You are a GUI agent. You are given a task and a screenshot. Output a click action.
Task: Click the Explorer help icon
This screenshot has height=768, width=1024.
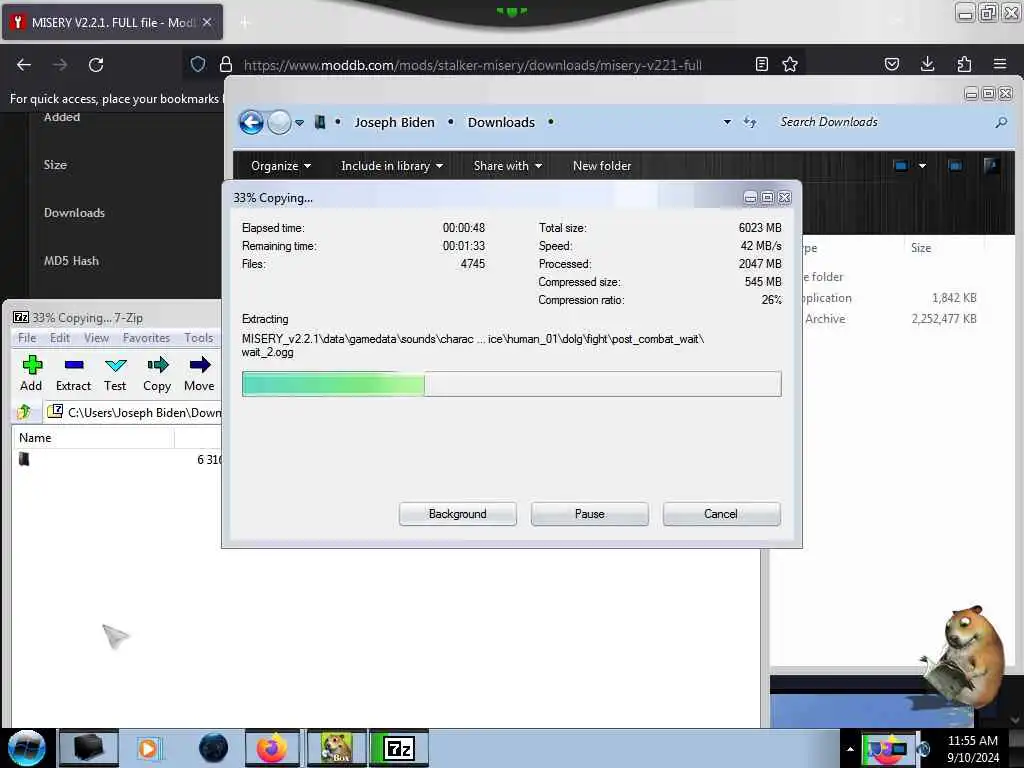click(991, 166)
